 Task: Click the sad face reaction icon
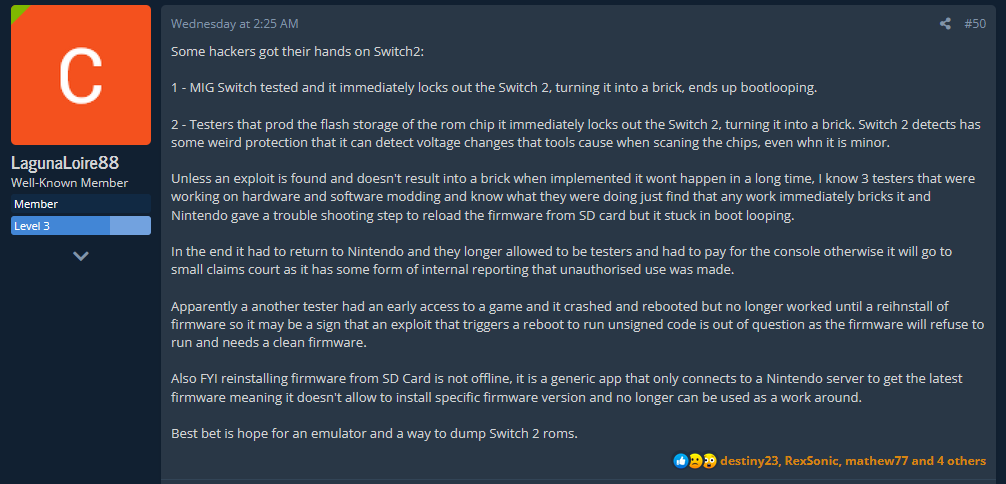point(694,460)
